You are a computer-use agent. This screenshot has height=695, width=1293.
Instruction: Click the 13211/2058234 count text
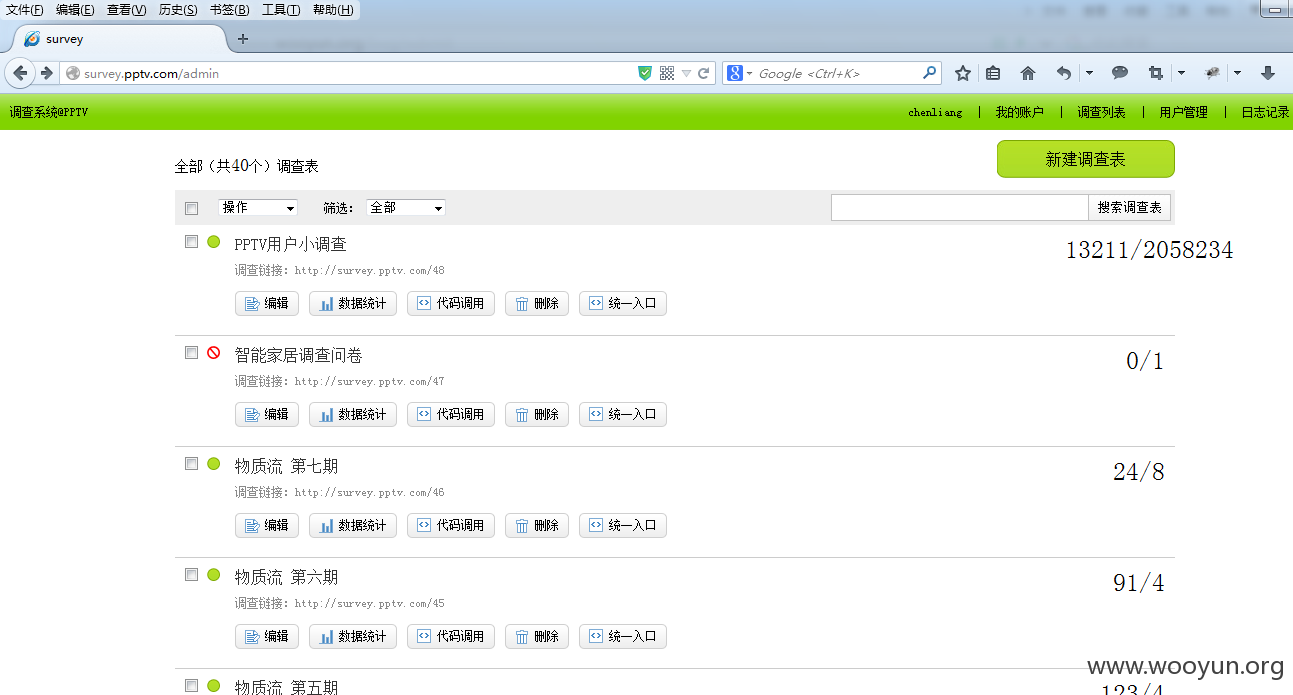[1149, 250]
